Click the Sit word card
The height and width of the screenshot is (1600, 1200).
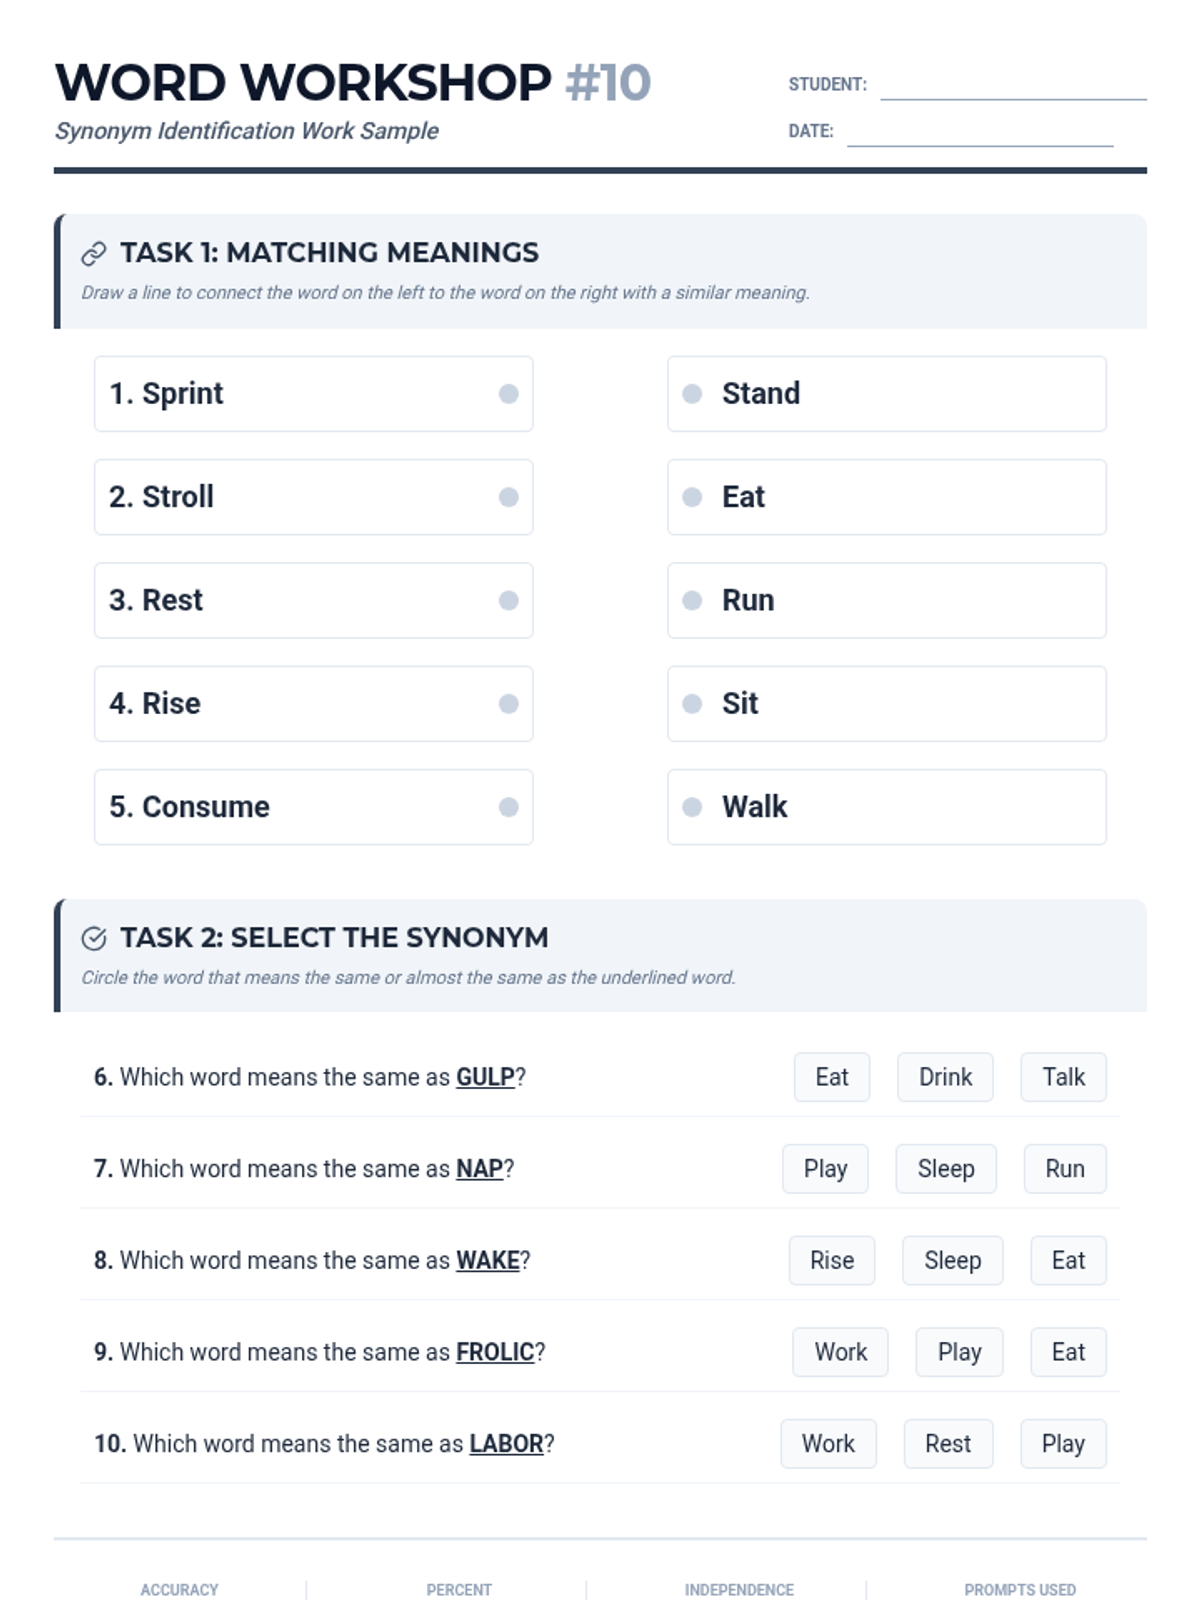[886, 704]
